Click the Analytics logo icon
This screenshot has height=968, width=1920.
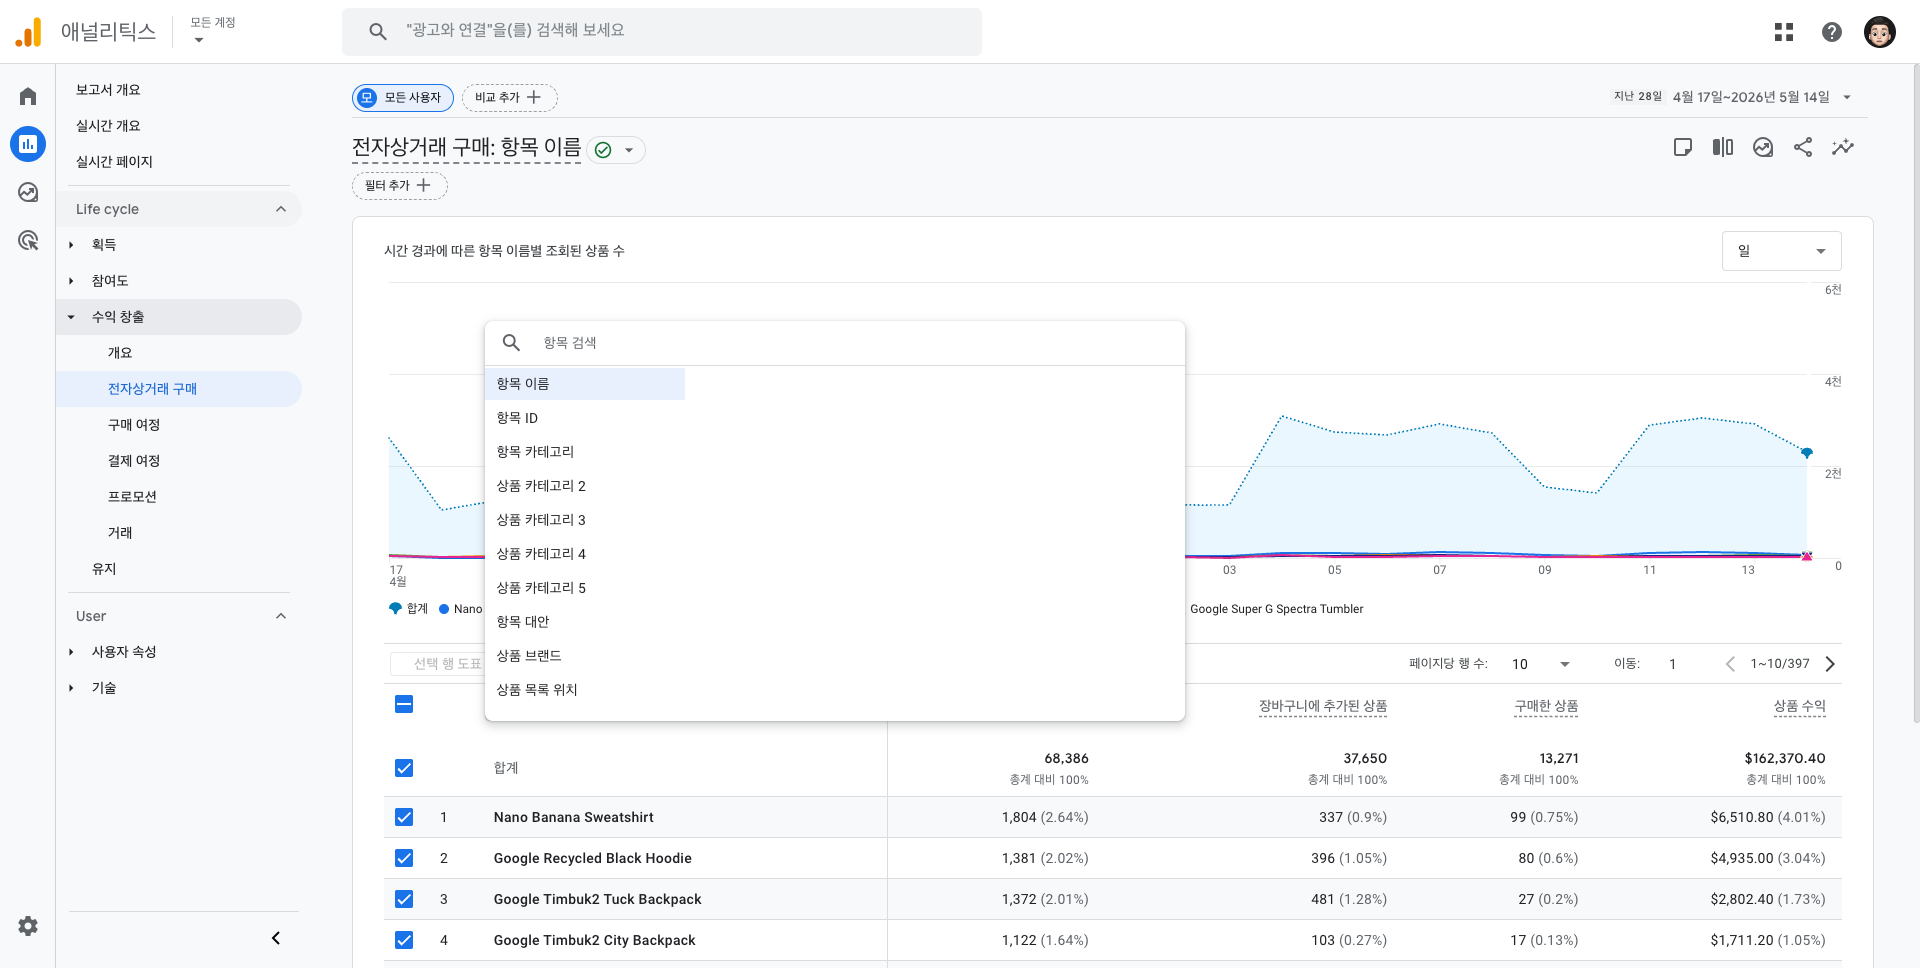[x=28, y=32]
